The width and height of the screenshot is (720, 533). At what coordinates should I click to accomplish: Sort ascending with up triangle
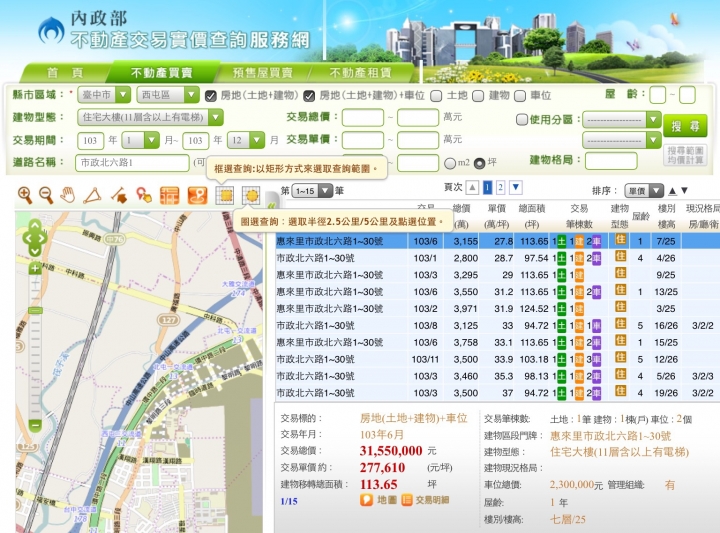(x=673, y=191)
